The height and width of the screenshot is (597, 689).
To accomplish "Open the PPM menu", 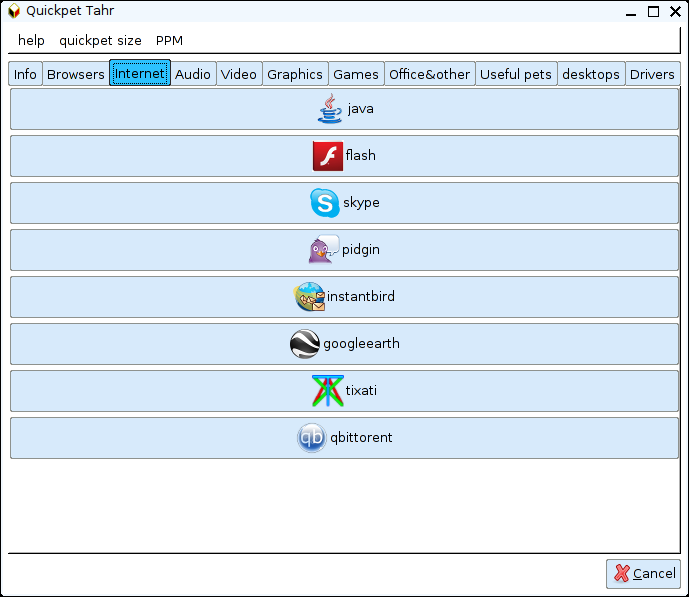I will pos(169,41).
